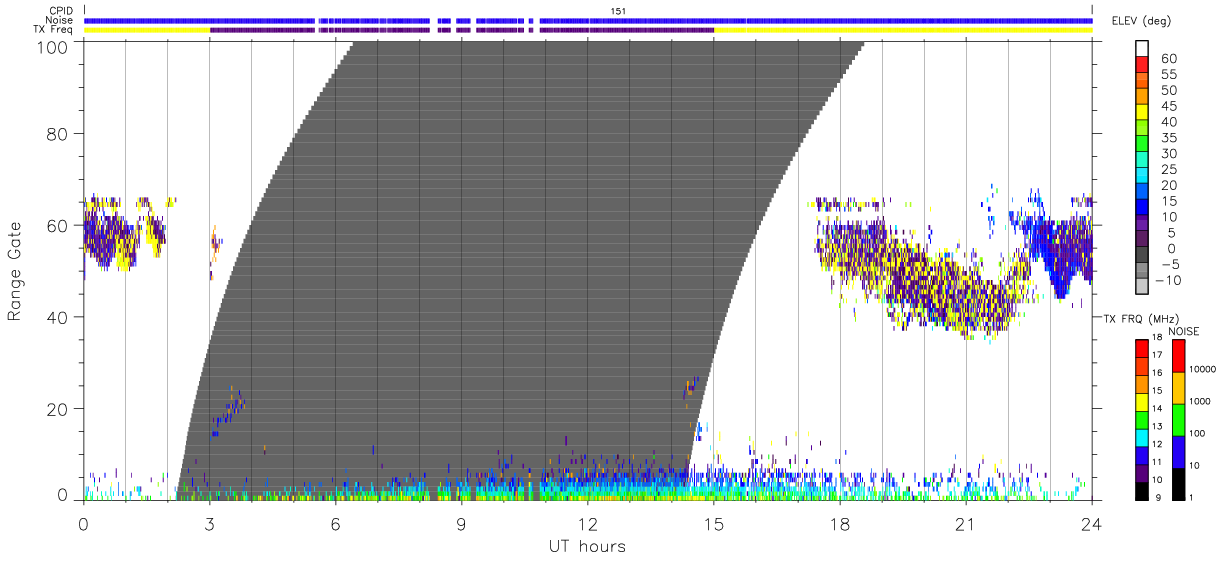Click the Range Gate axis tick label 60
Screen dimensions: 1228x567
59,225
